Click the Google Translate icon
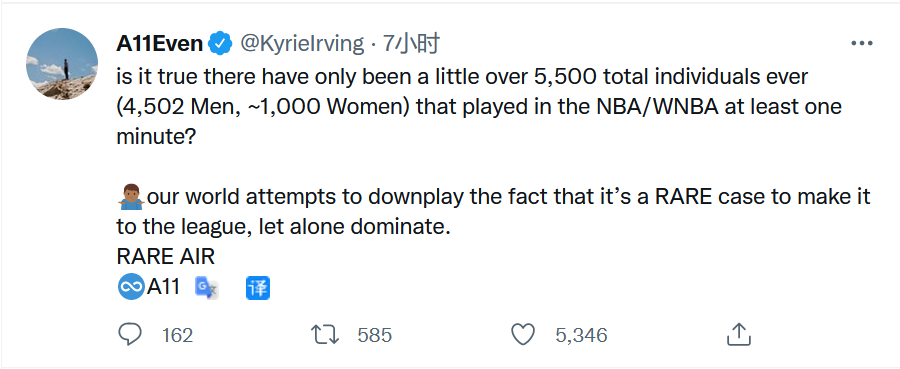Viewport: 900px width, 369px height. coord(206,288)
